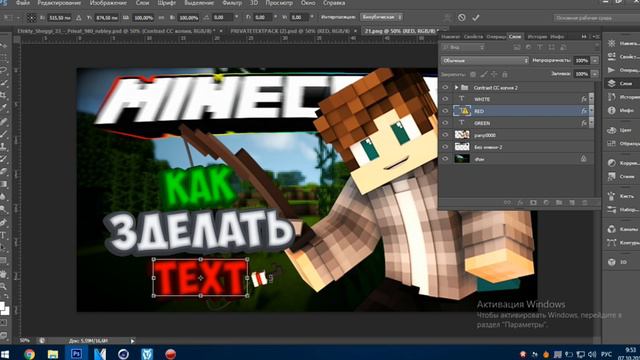Viewport: 640px width, 360px height.
Task: Switch to warp mode icon in options bar
Action: (x=447, y=18)
